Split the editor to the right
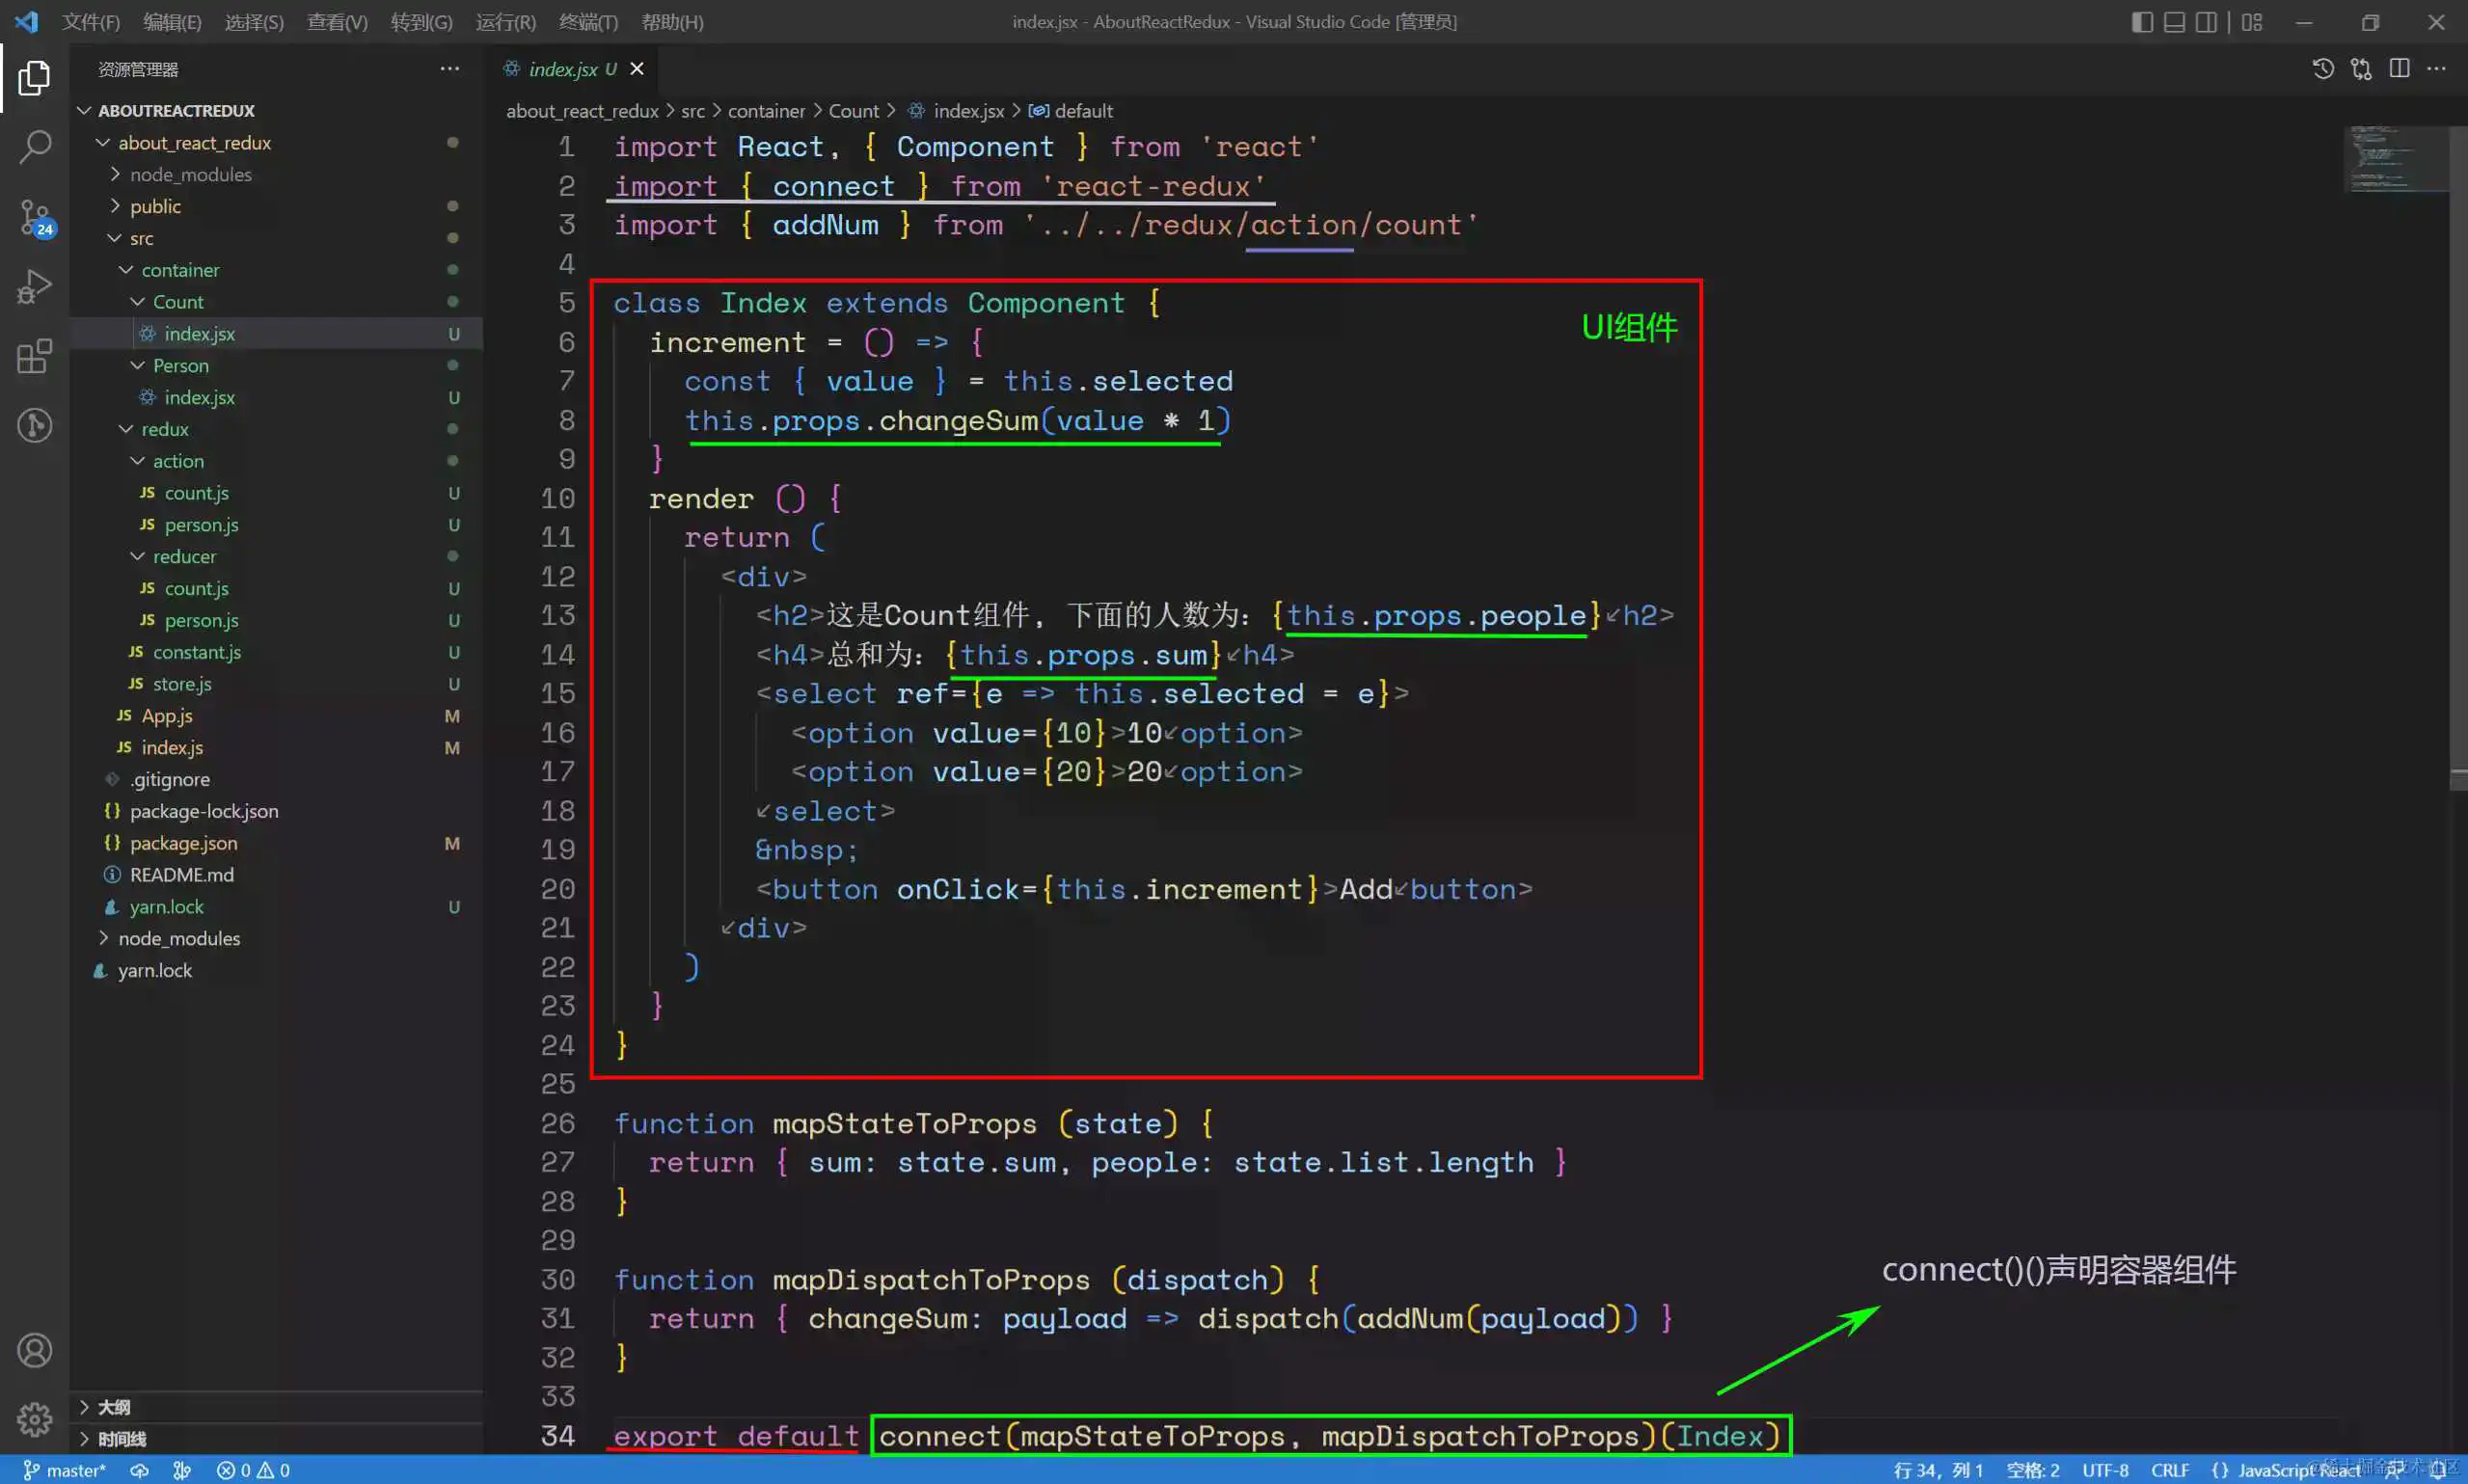The width and height of the screenshot is (2468, 1484). click(x=2399, y=69)
